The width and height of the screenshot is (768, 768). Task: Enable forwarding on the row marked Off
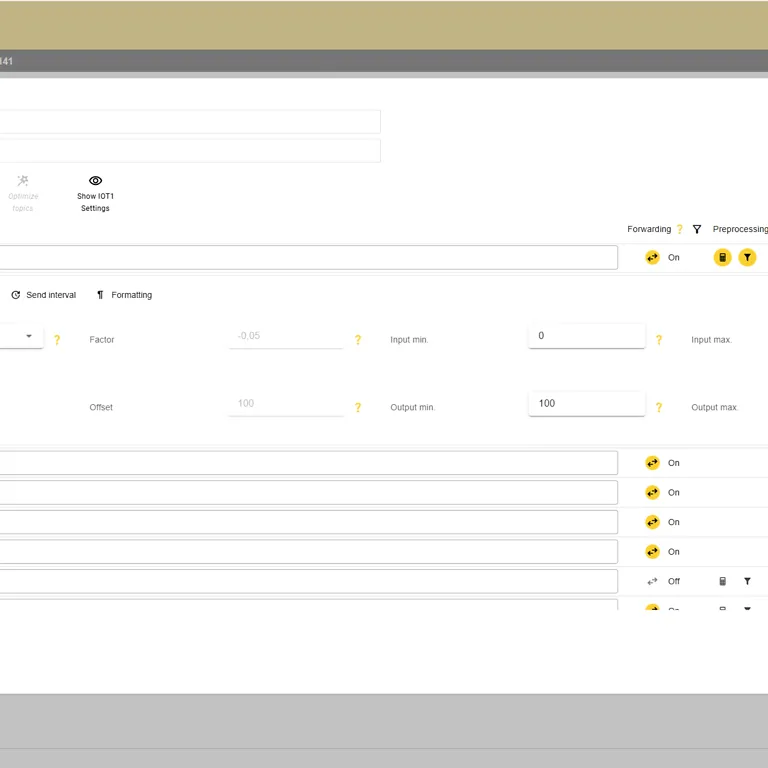(x=652, y=581)
